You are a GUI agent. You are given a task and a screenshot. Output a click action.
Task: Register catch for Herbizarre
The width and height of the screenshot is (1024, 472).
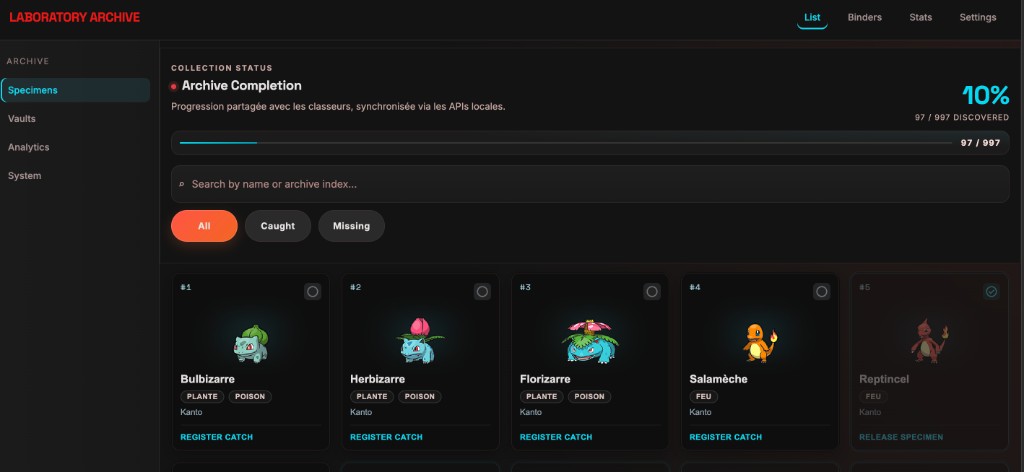coord(386,437)
